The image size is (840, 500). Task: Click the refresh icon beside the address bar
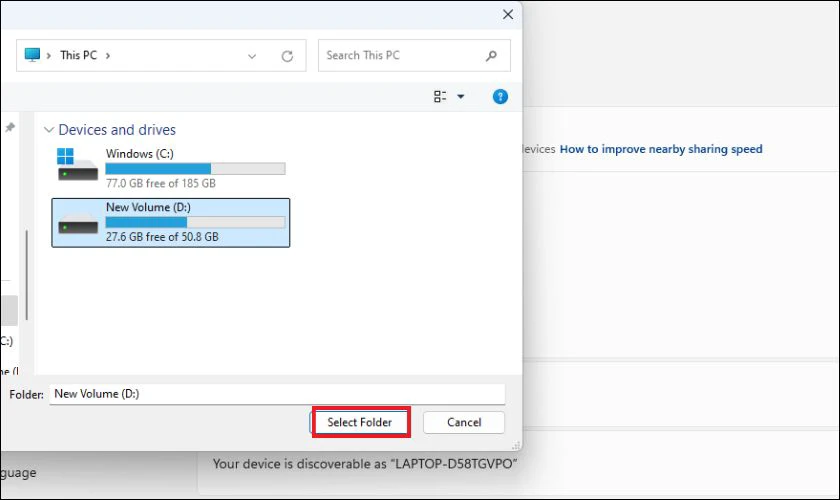(287, 56)
